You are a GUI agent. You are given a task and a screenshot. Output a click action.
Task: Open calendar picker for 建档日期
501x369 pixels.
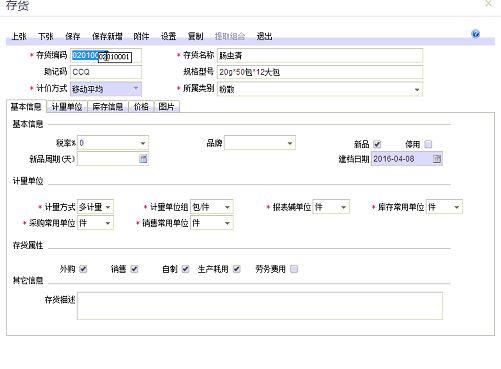pos(437,159)
